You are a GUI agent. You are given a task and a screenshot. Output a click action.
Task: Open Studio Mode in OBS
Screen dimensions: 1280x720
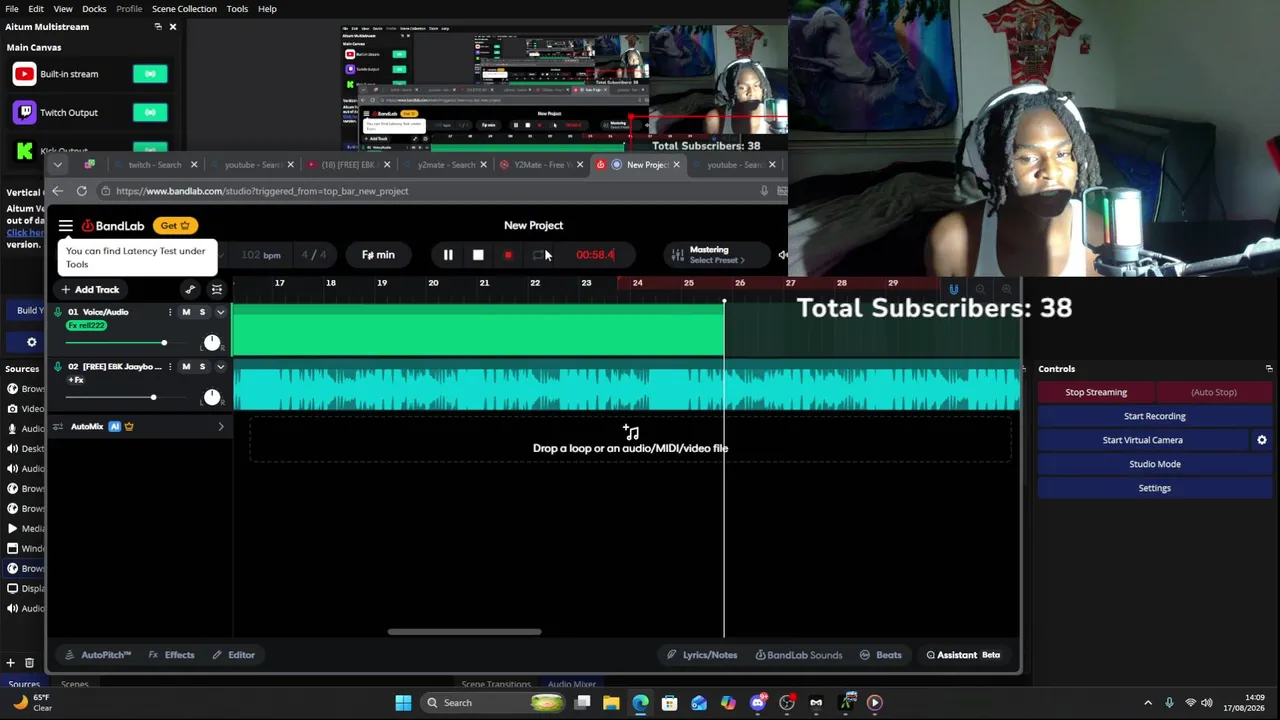click(x=1155, y=464)
